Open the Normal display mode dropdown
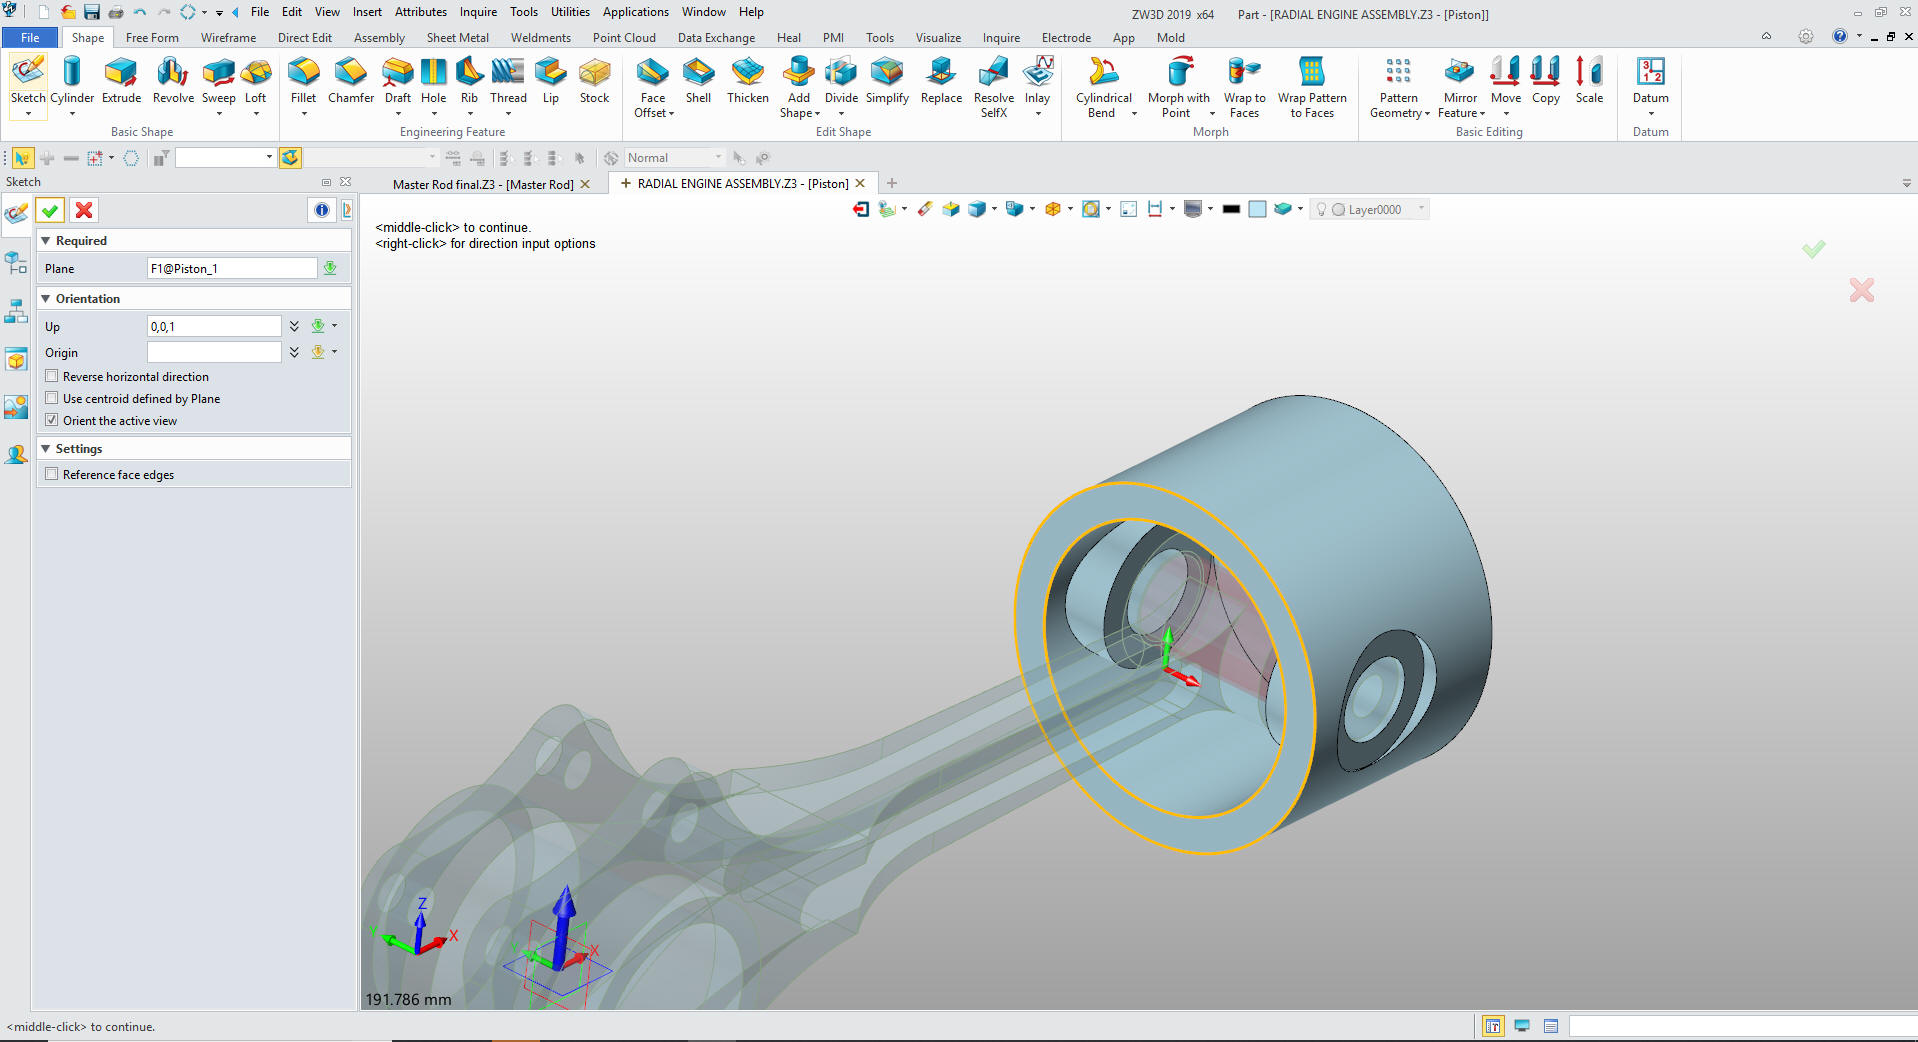The width and height of the screenshot is (1918, 1042). click(x=718, y=158)
